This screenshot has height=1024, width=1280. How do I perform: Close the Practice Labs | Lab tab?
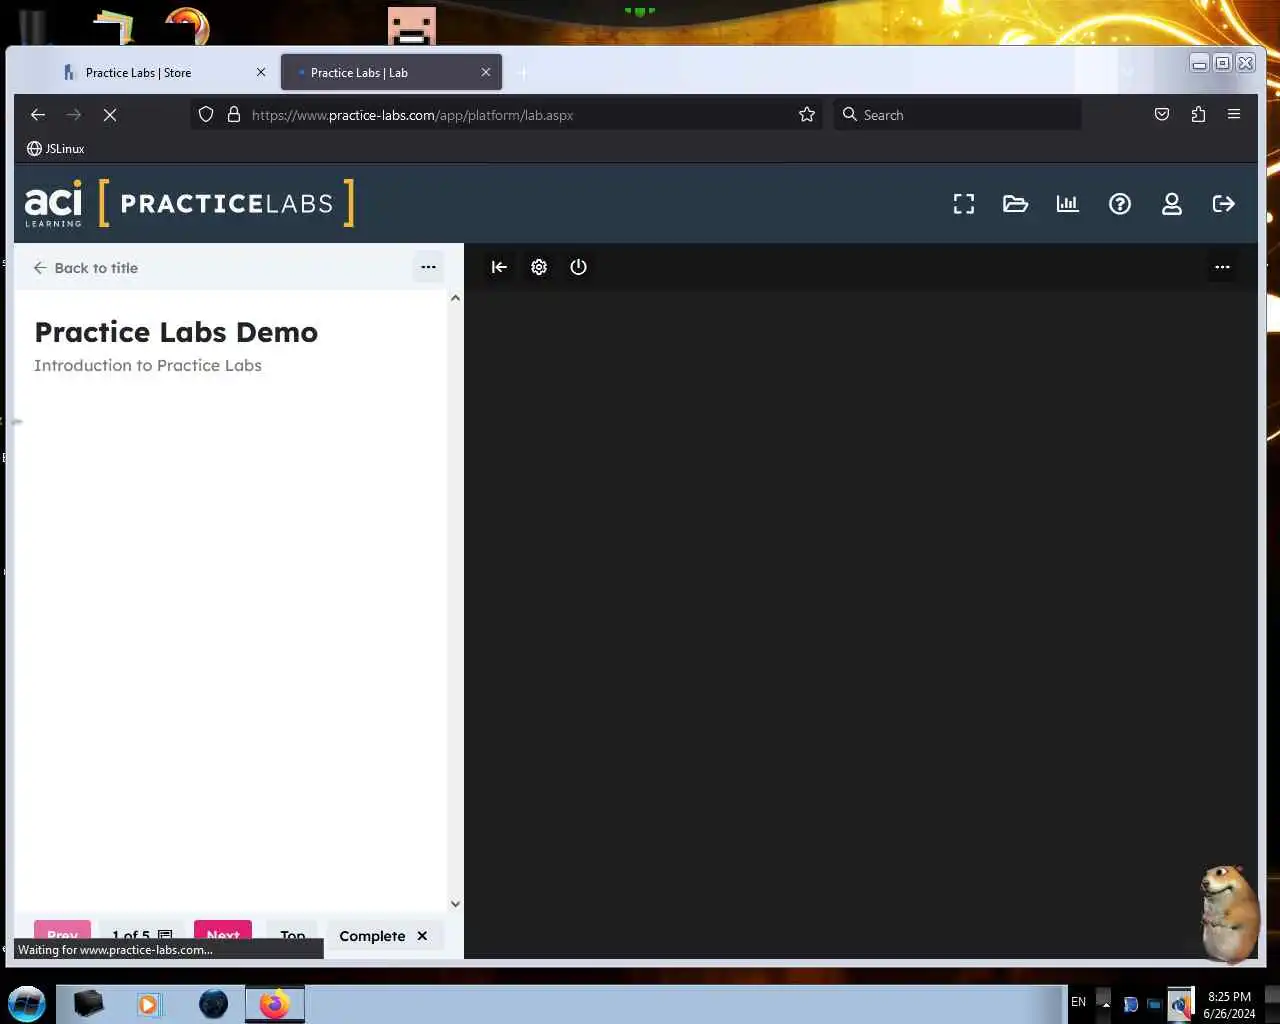coord(486,73)
